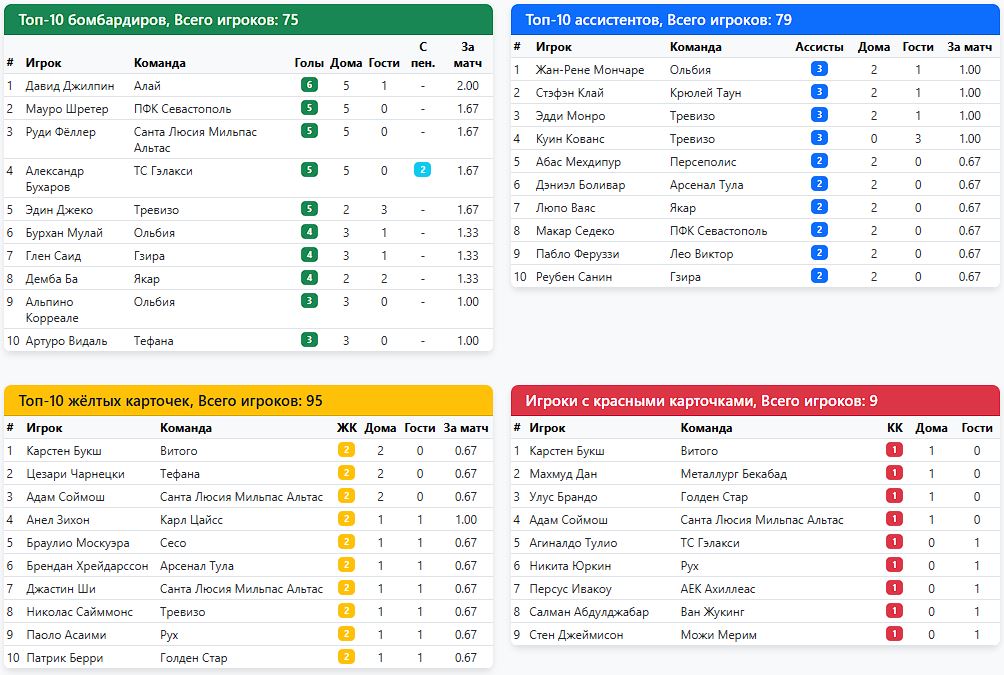Image resolution: width=1004 pixels, height=675 pixels.
Task: Click Стен Джеймисон's red card badge
Action: [895, 634]
